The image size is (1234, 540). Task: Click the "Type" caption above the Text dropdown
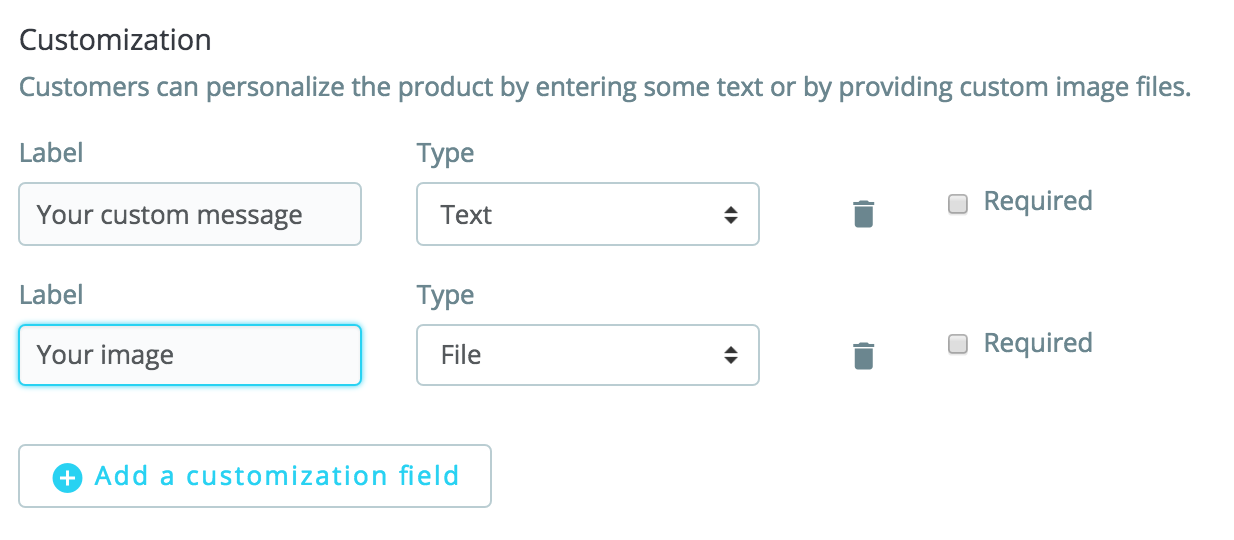tap(445, 153)
